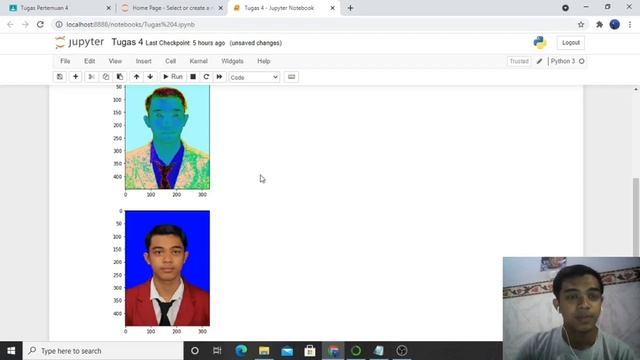Open Cortana circle icon on taskbar
This screenshot has height=360, width=640.
[x=195, y=351]
